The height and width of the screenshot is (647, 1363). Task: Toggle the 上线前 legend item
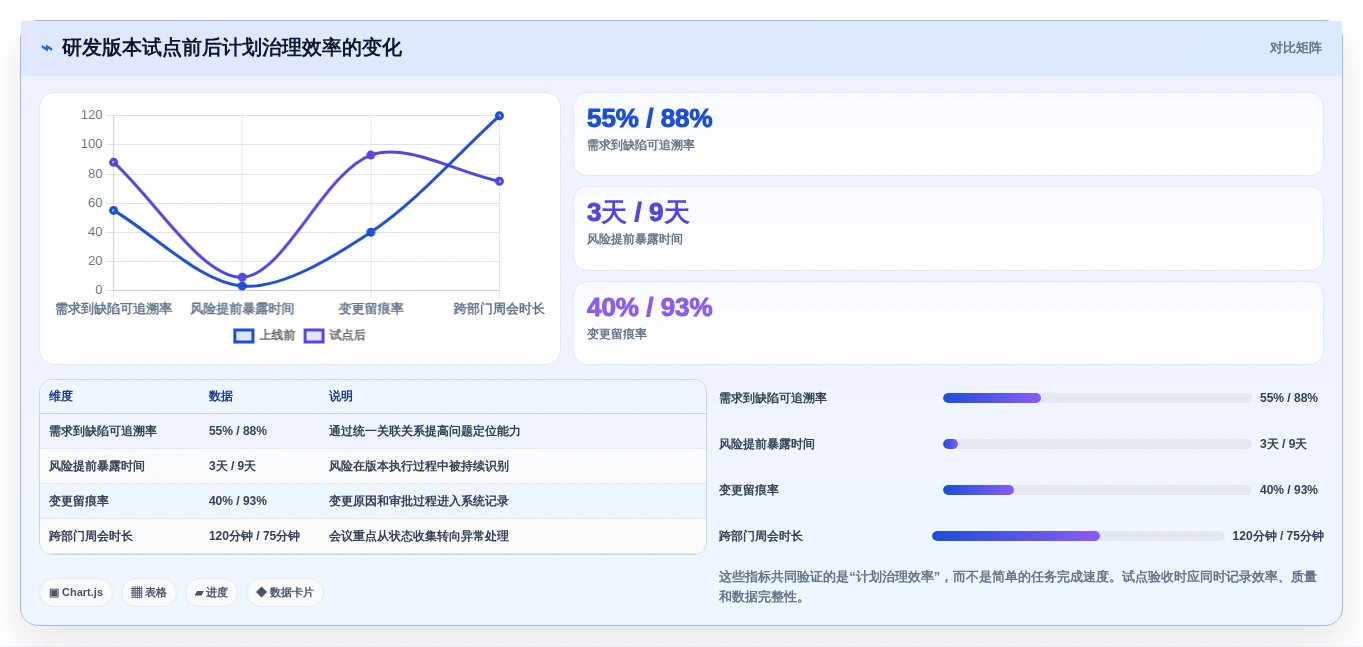point(264,336)
